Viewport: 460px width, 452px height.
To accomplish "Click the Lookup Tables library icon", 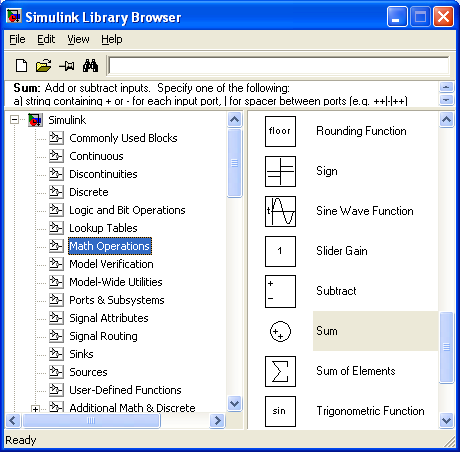I will point(56,228).
